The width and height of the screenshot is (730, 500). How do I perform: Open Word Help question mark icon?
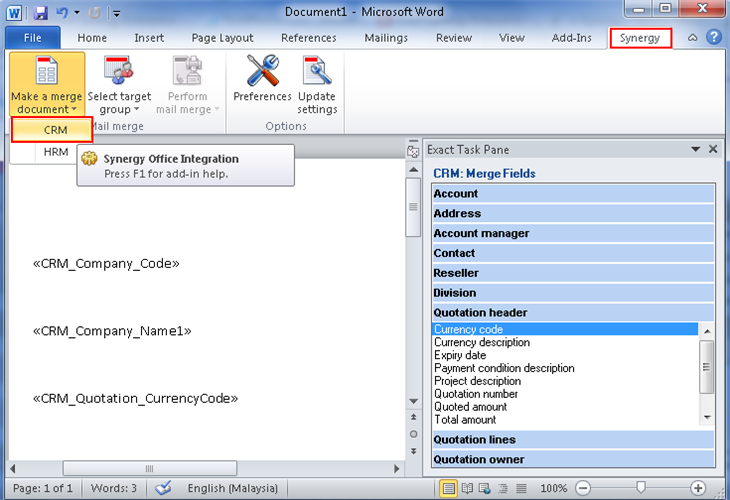[714, 38]
